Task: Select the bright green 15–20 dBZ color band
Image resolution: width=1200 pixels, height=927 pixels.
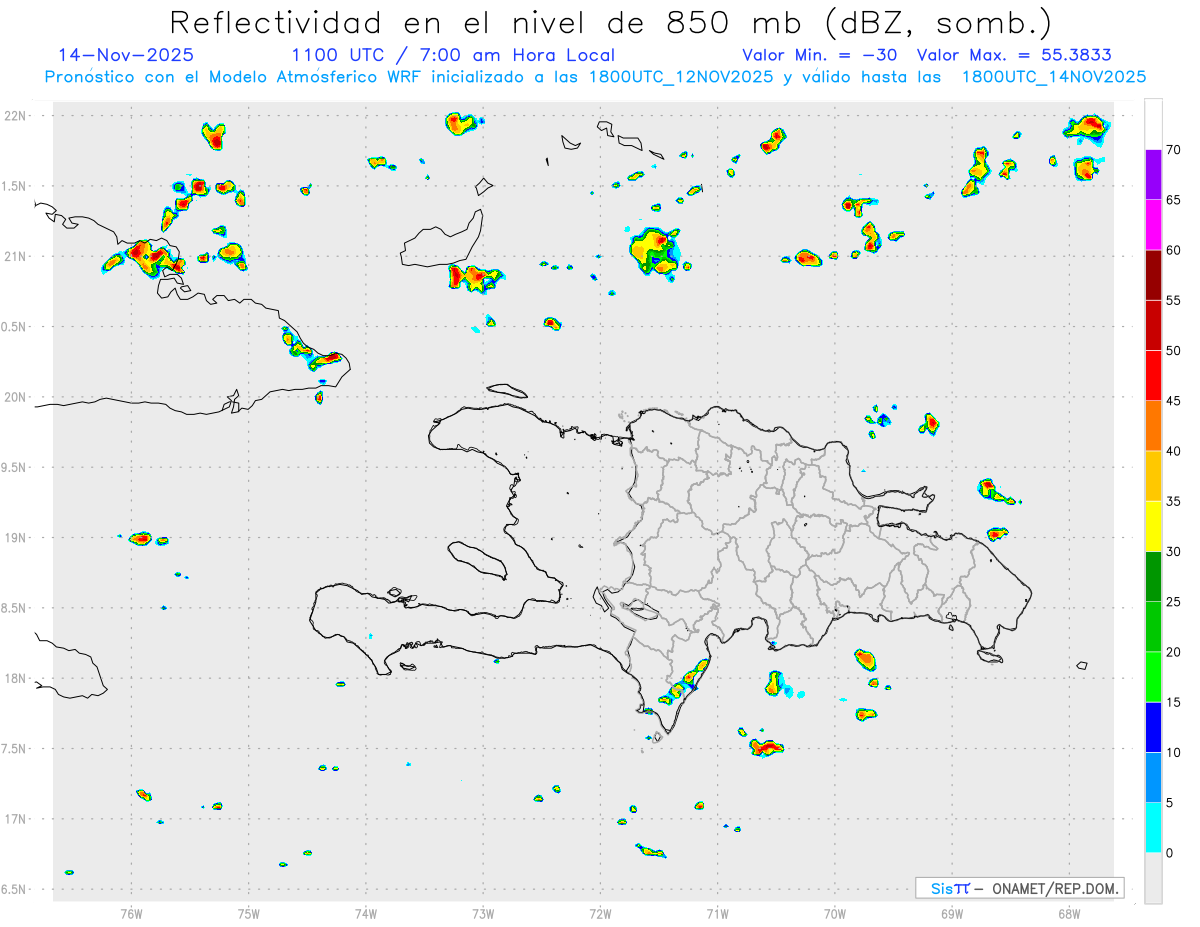Action: (x=1153, y=677)
